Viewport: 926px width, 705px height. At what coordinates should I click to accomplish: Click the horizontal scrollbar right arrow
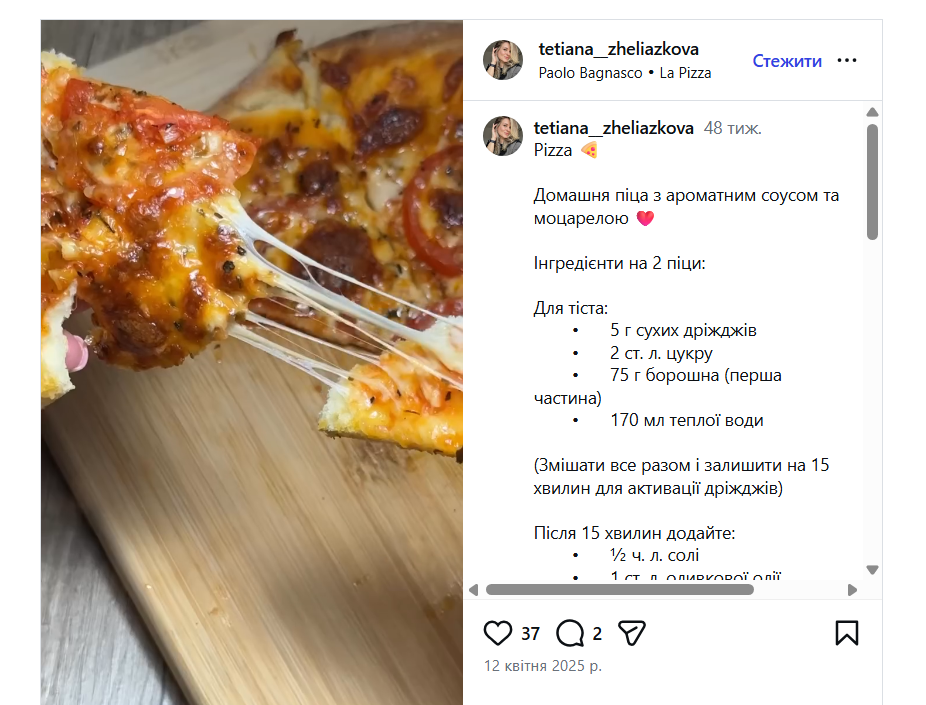853,590
